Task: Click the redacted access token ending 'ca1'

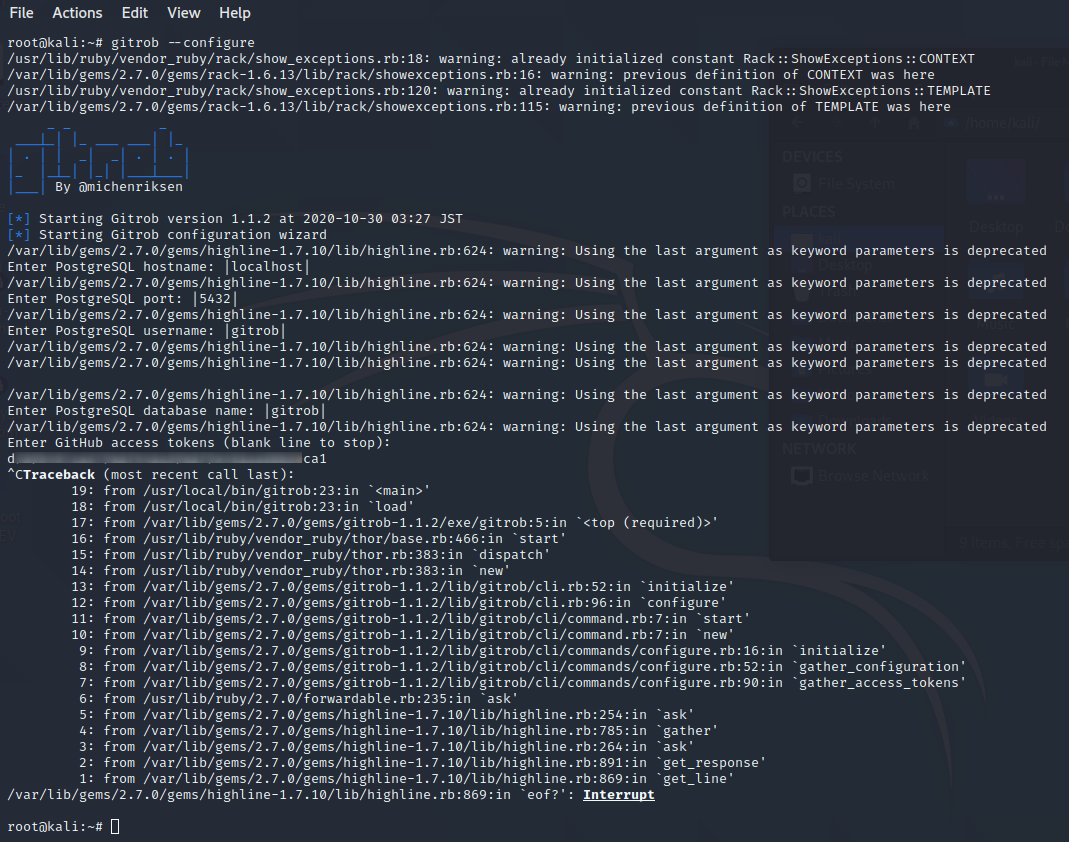Action: pos(167,459)
